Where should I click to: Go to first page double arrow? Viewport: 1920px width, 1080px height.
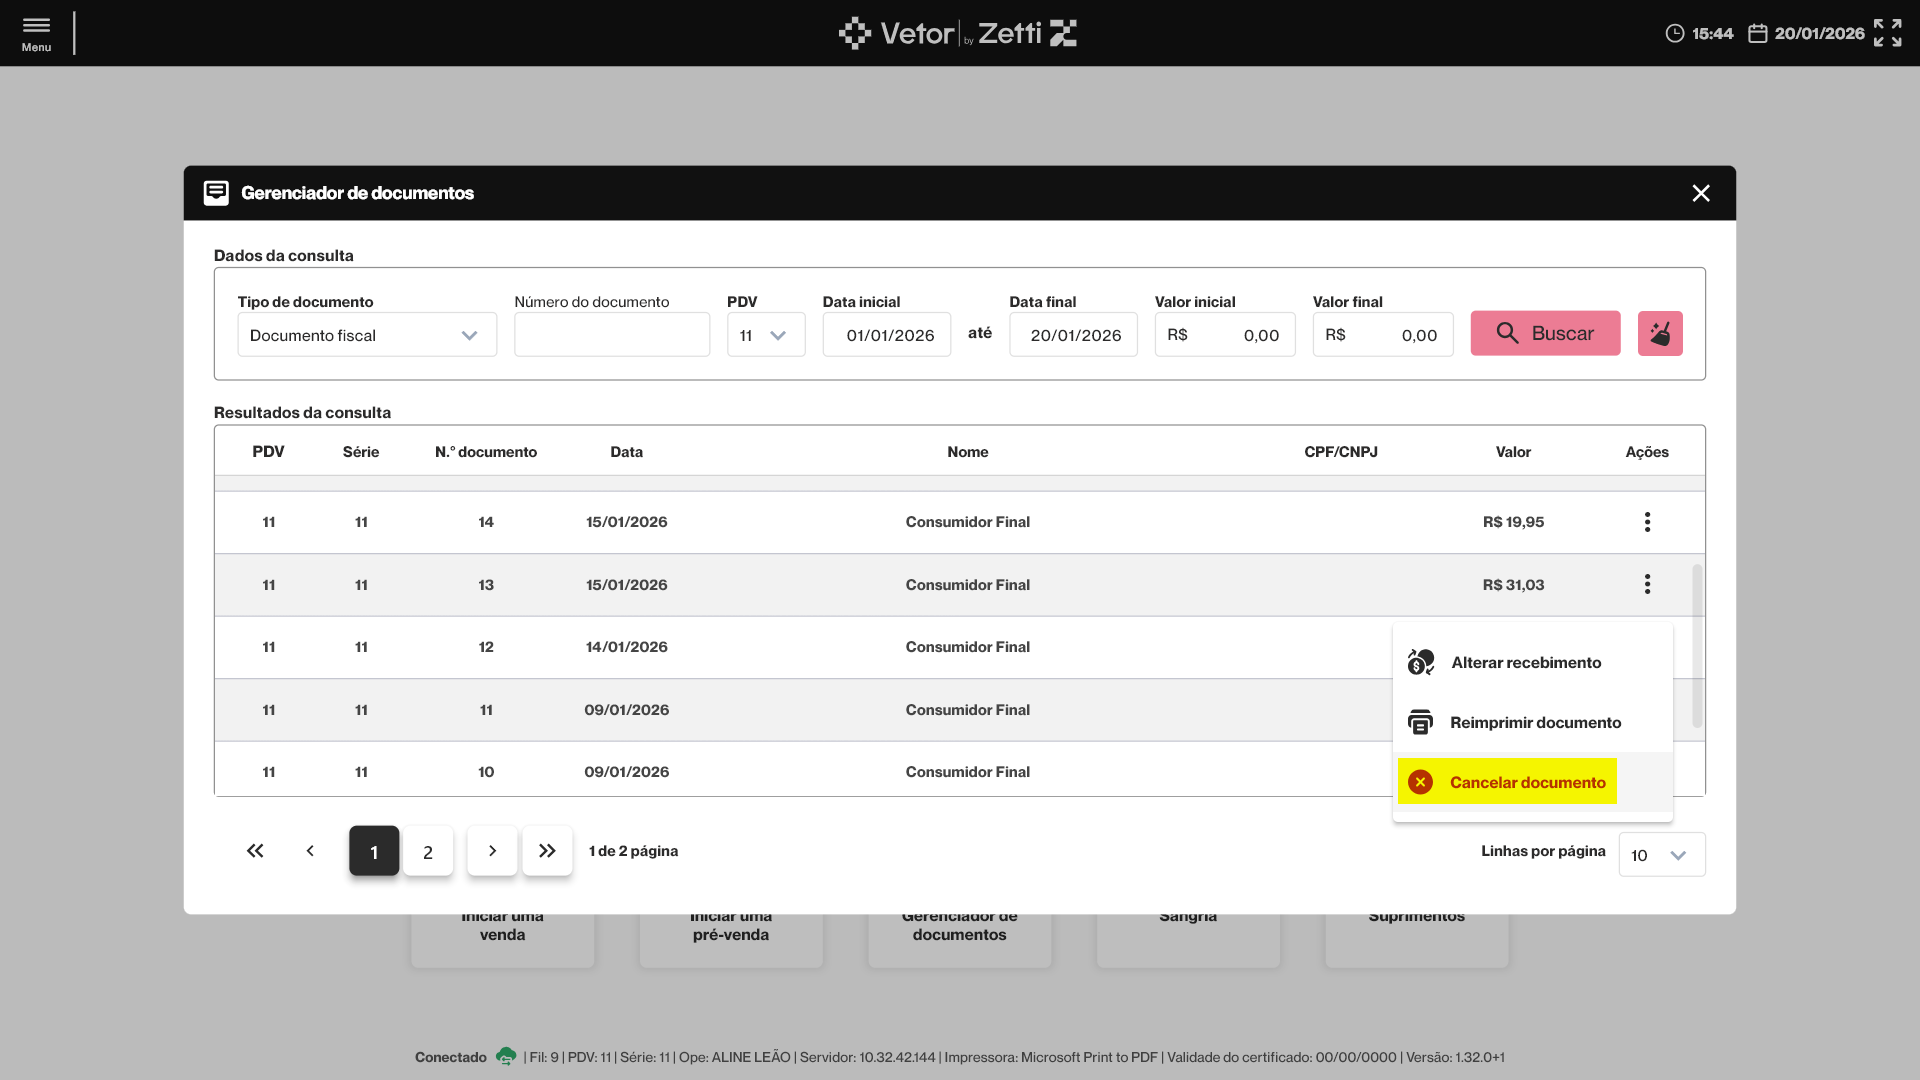(x=255, y=851)
